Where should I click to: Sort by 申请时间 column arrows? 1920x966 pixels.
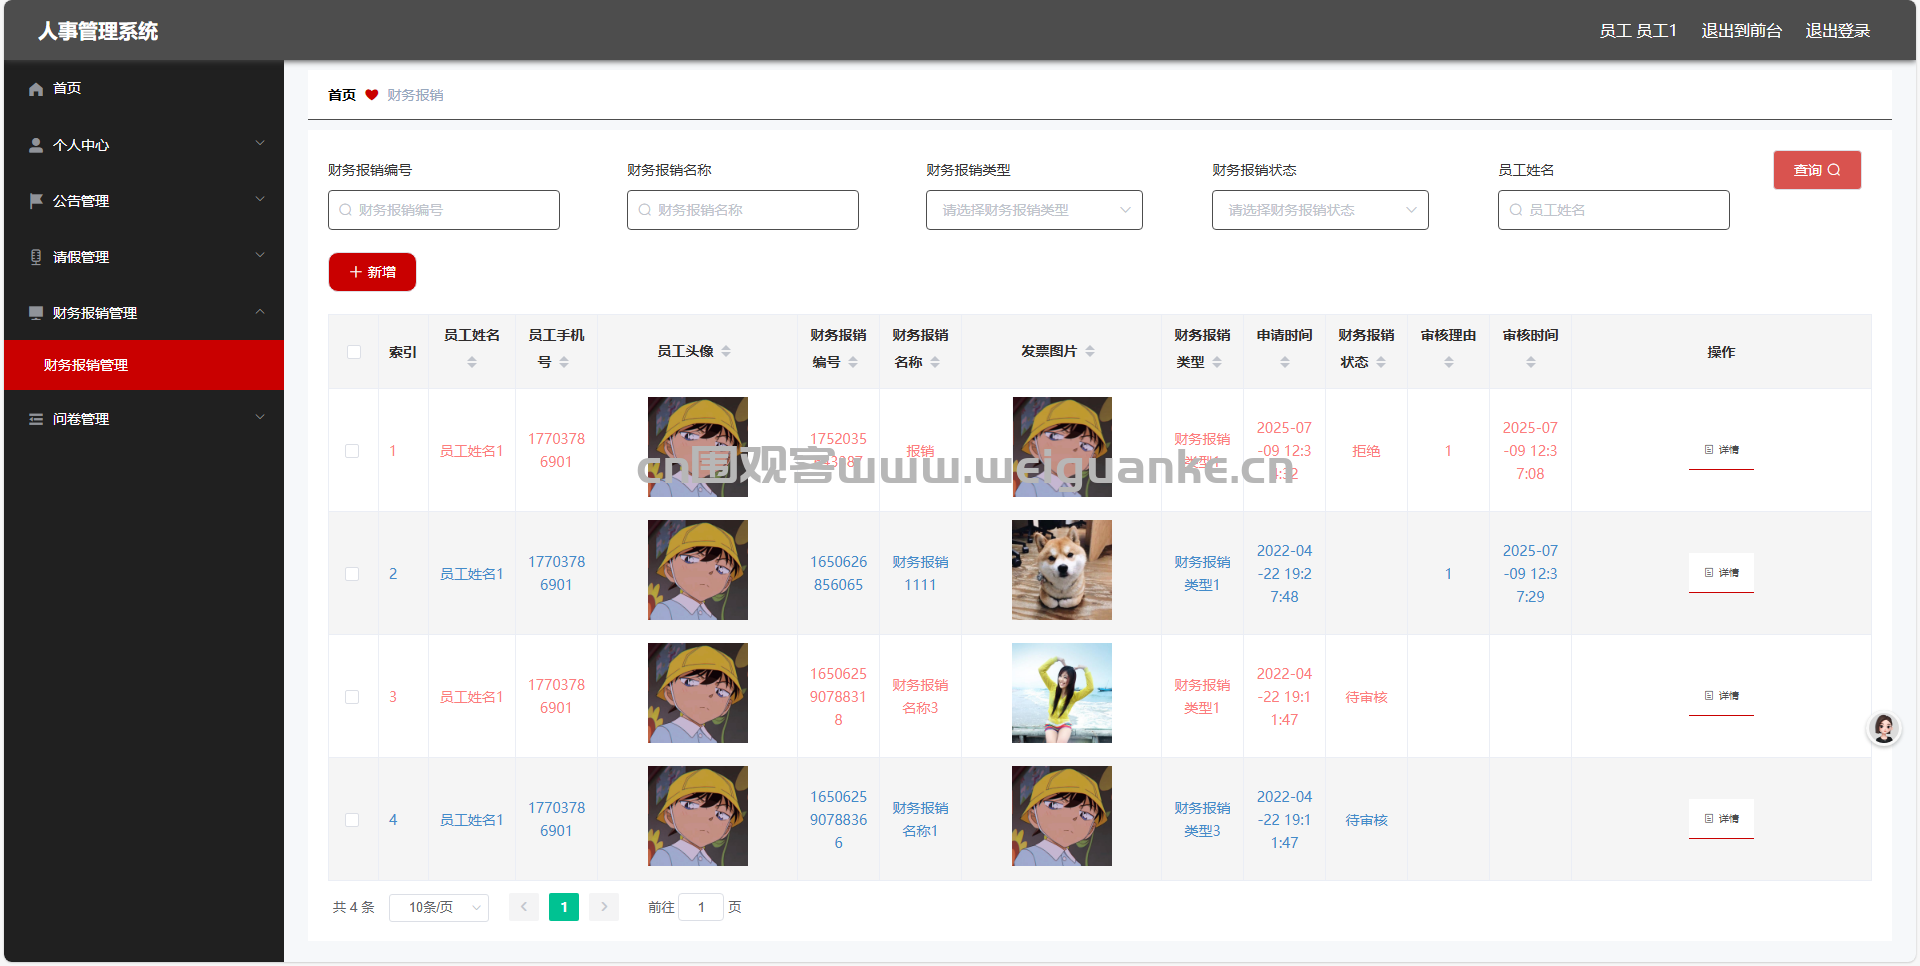pos(1285,362)
